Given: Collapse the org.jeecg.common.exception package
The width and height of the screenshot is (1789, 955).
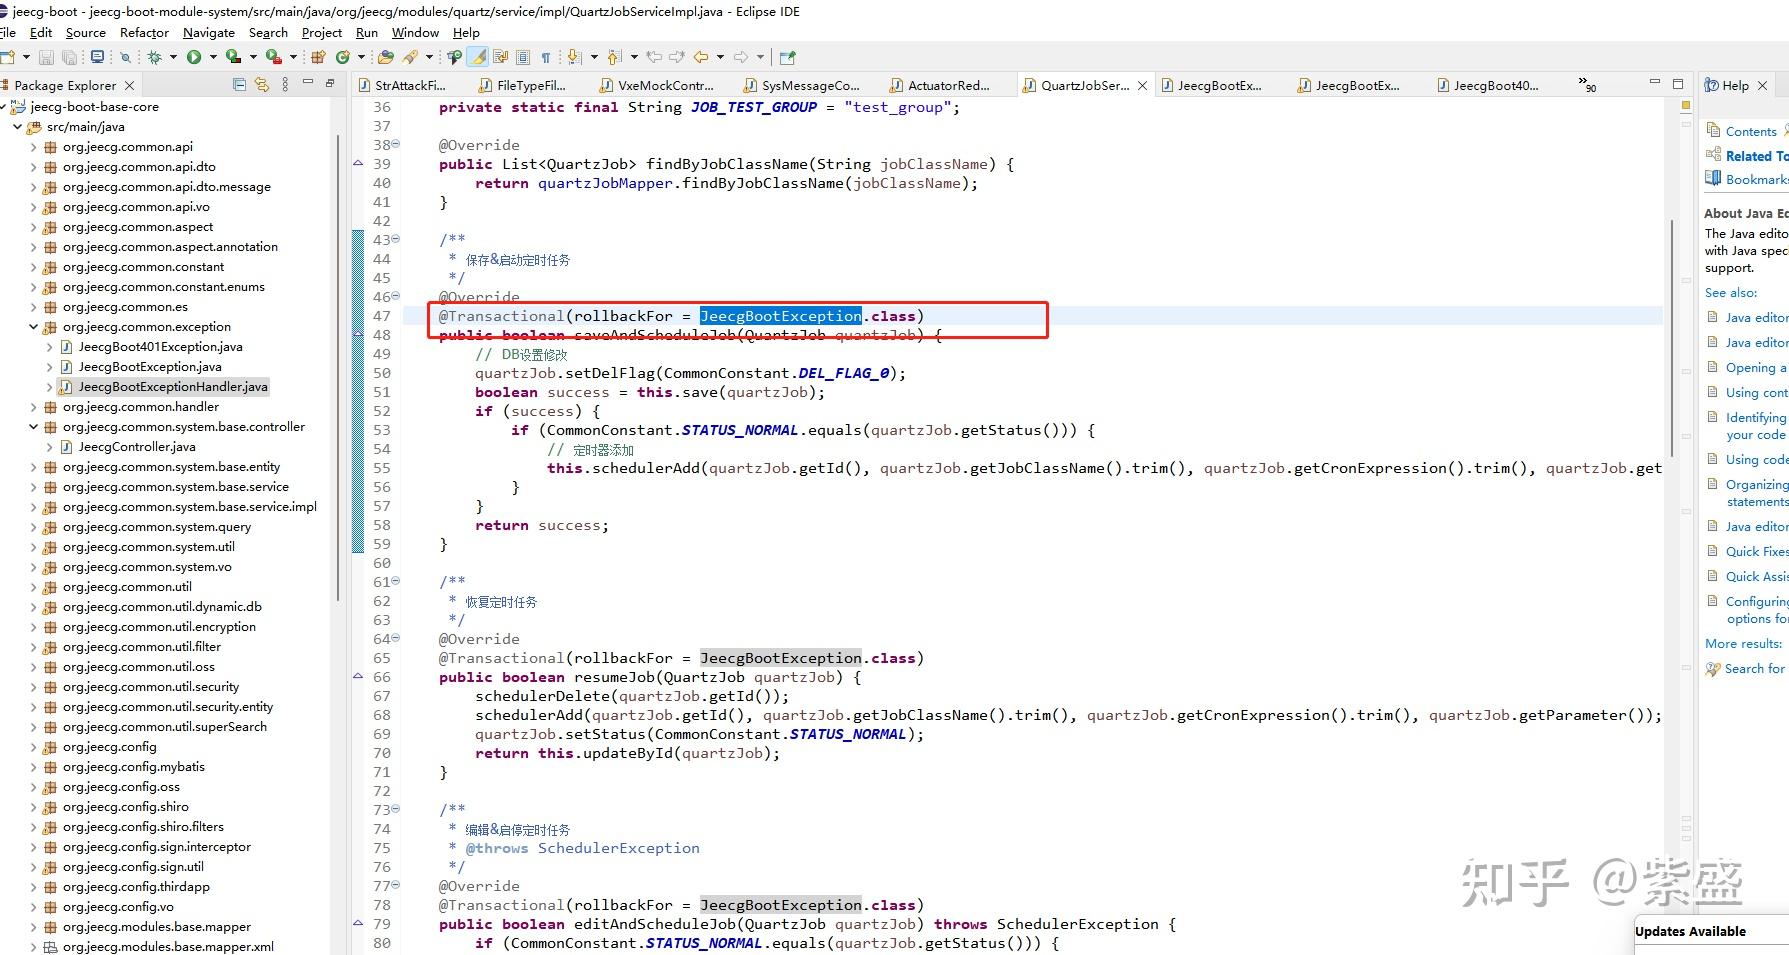Looking at the screenshot, I should tap(33, 327).
